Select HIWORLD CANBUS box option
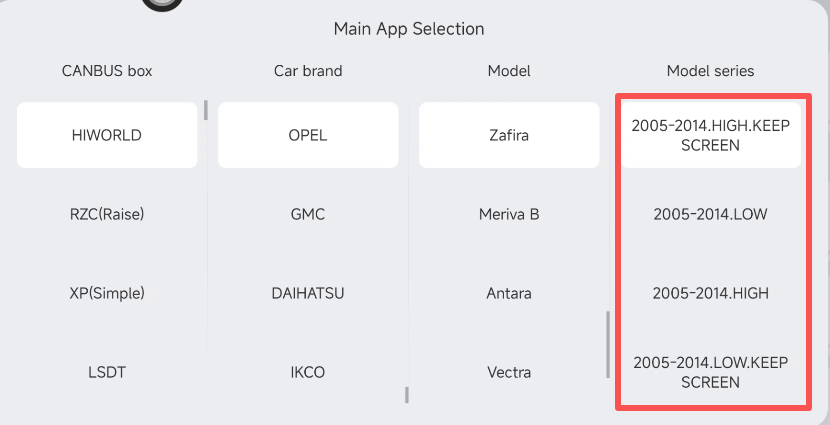 pyautogui.click(x=107, y=135)
